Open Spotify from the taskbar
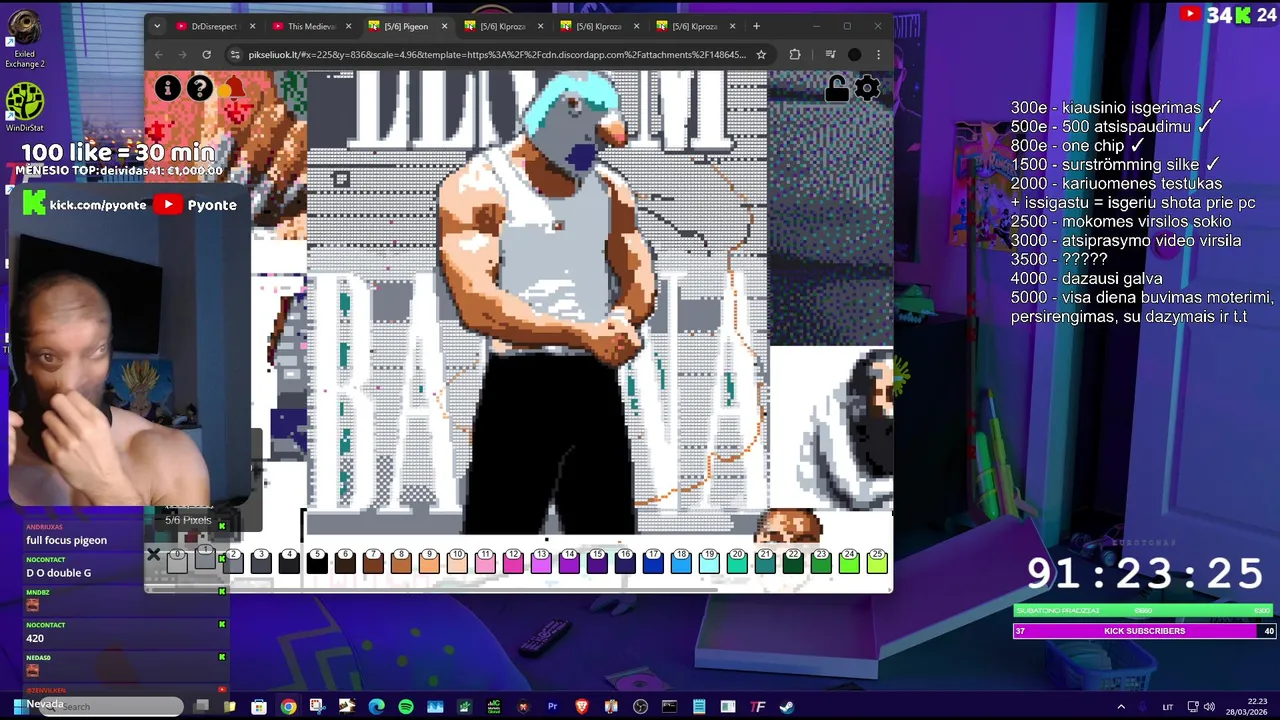The height and width of the screenshot is (720, 1280). [x=406, y=707]
